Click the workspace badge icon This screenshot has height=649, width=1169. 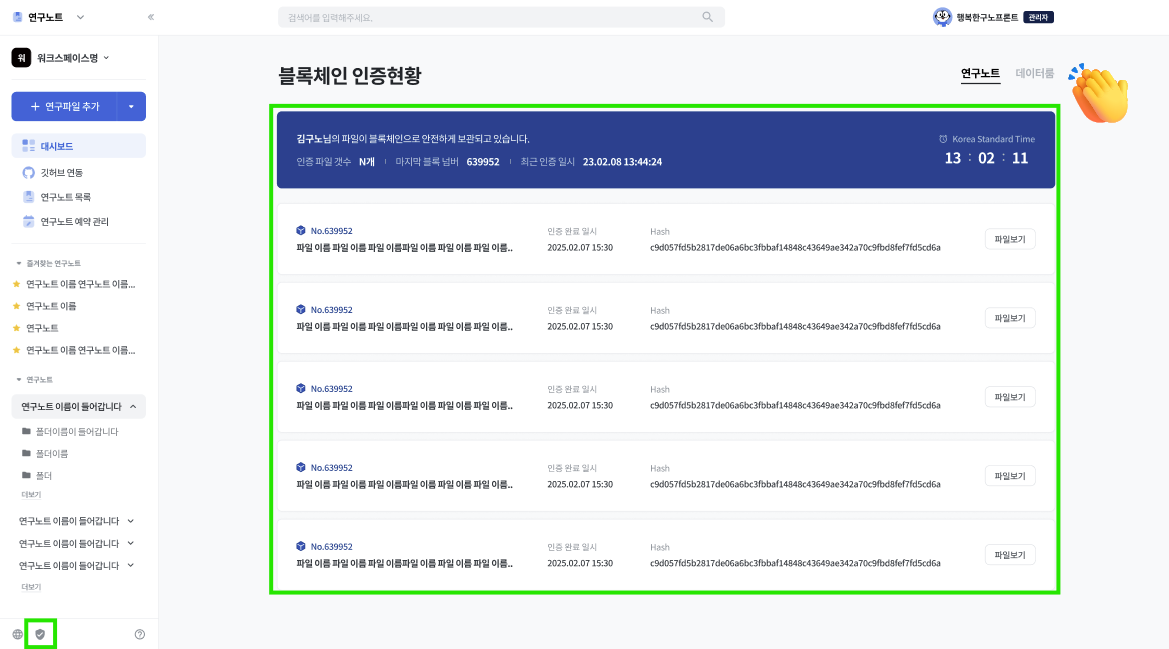click(21, 57)
